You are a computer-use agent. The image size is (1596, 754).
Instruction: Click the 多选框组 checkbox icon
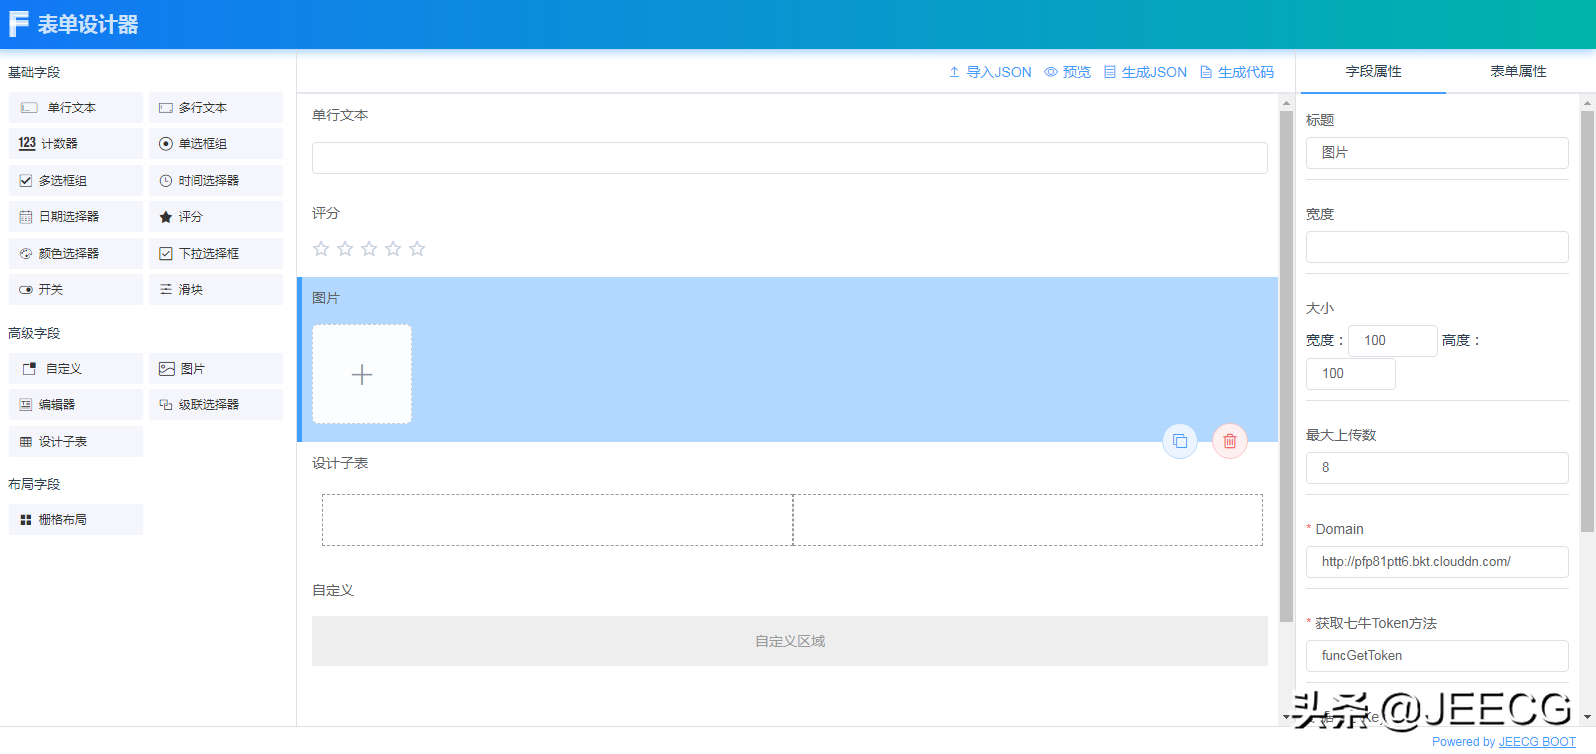(26, 181)
